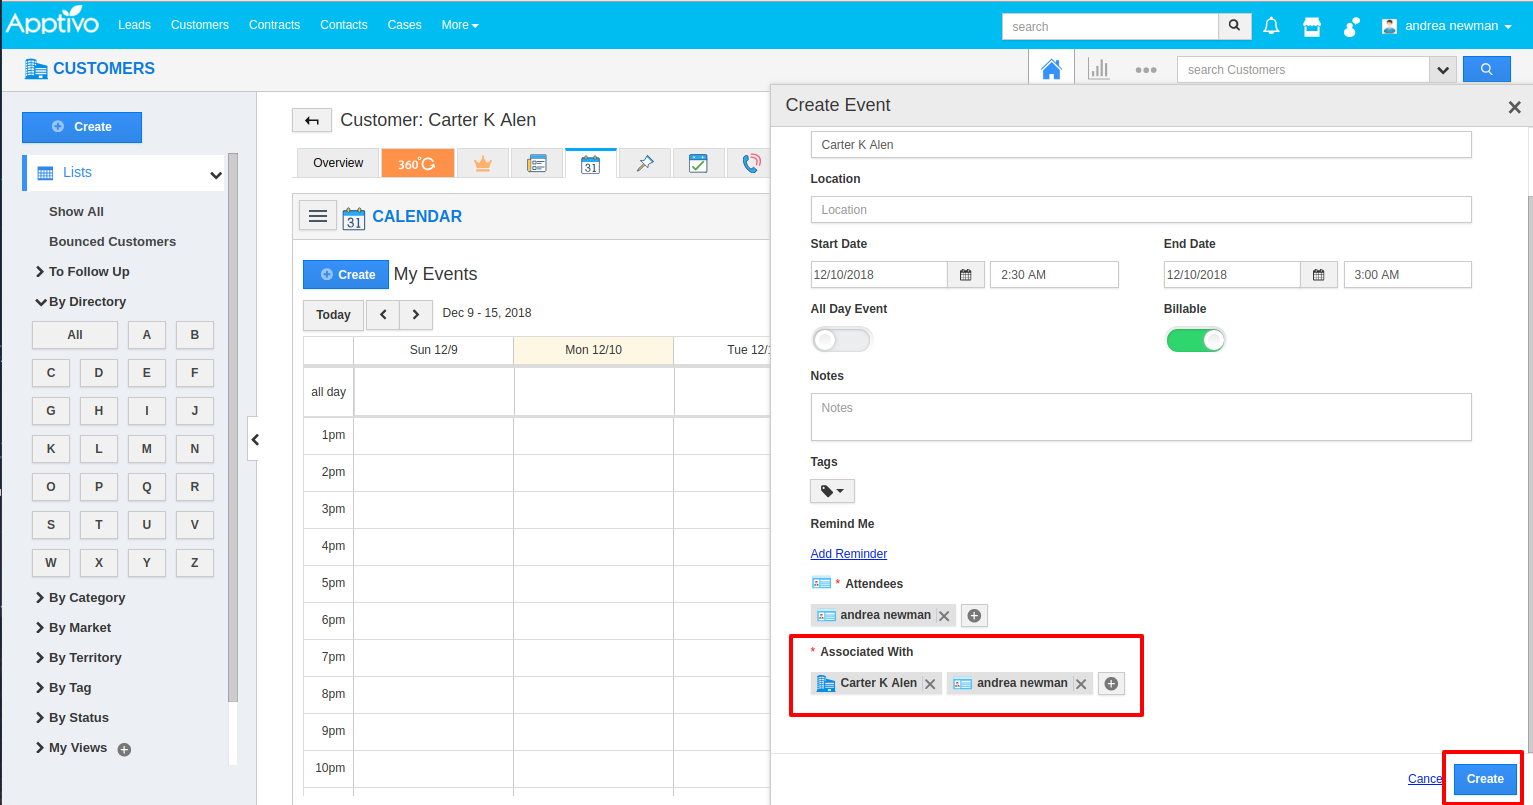The height and width of the screenshot is (805, 1533).
Task: Enable the All Day Event switch
Action: [x=841, y=340]
